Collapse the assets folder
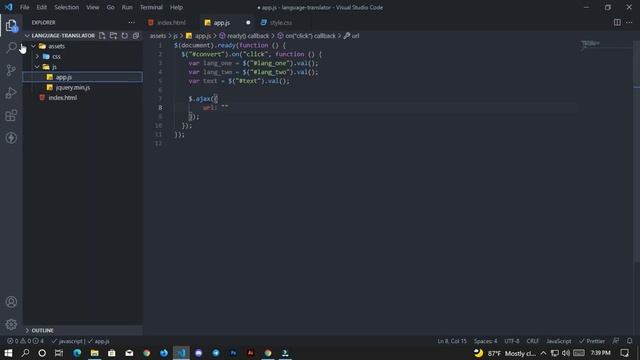The height and width of the screenshot is (360, 640). [34, 46]
